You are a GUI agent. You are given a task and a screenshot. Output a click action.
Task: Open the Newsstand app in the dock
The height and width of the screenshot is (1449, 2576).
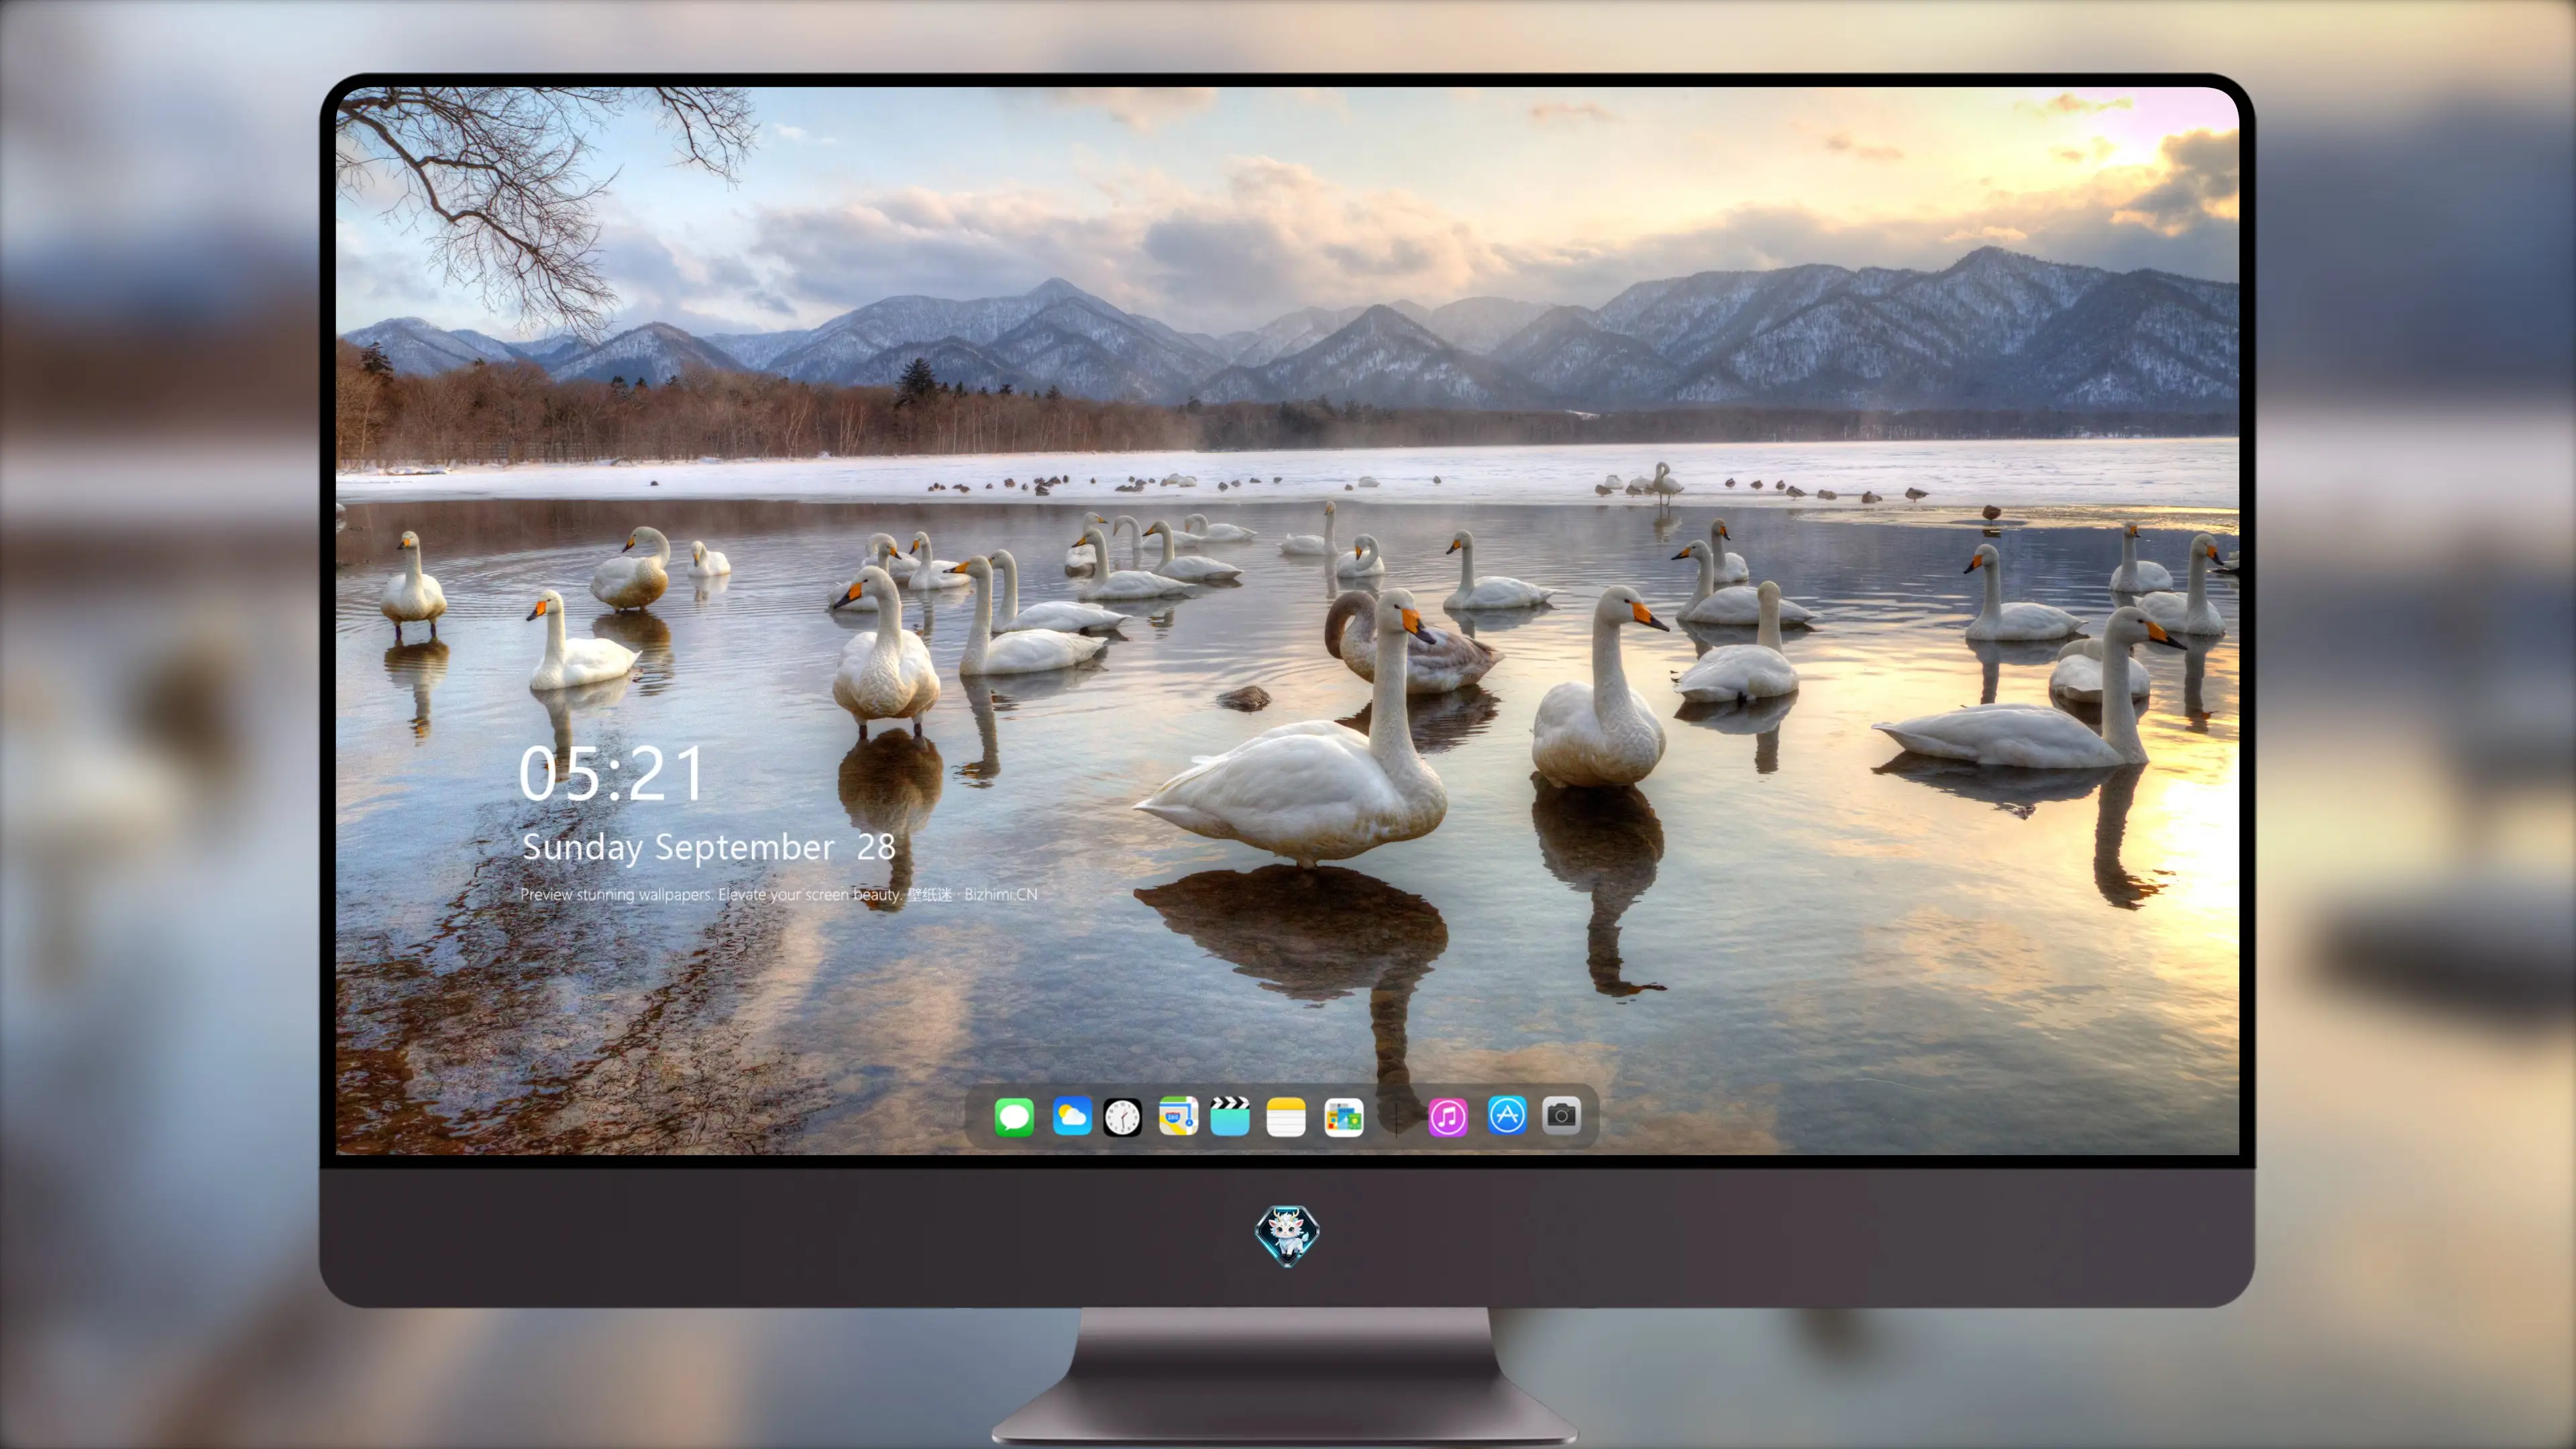[x=1344, y=1116]
